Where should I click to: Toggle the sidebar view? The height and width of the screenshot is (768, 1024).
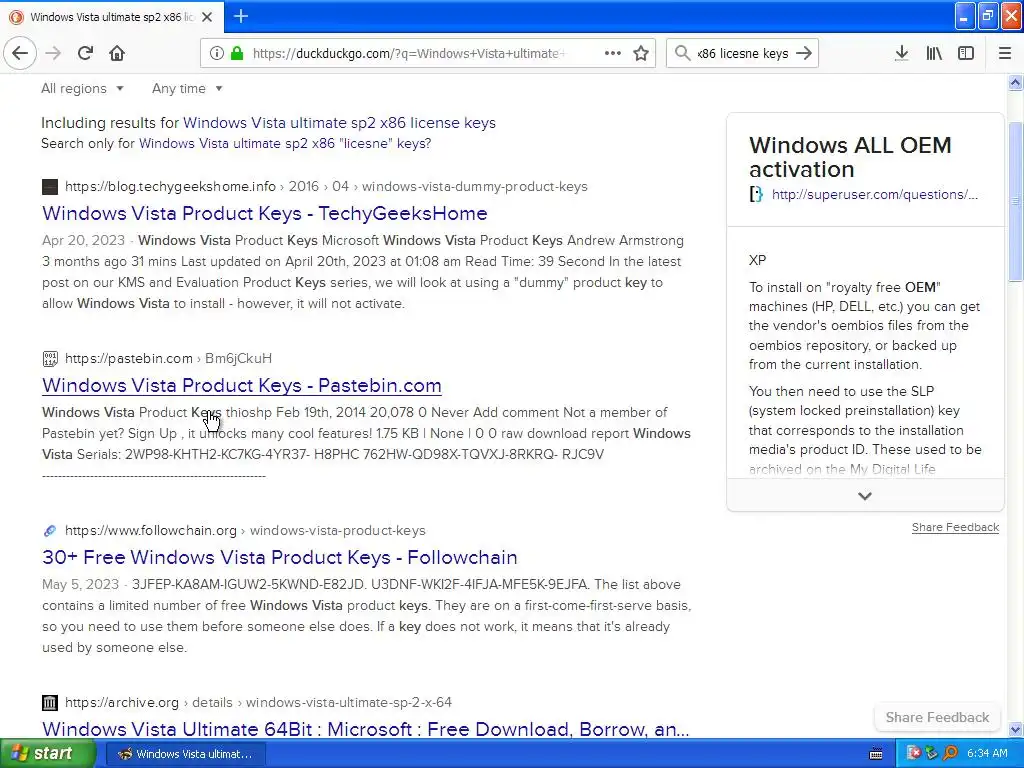(x=966, y=53)
